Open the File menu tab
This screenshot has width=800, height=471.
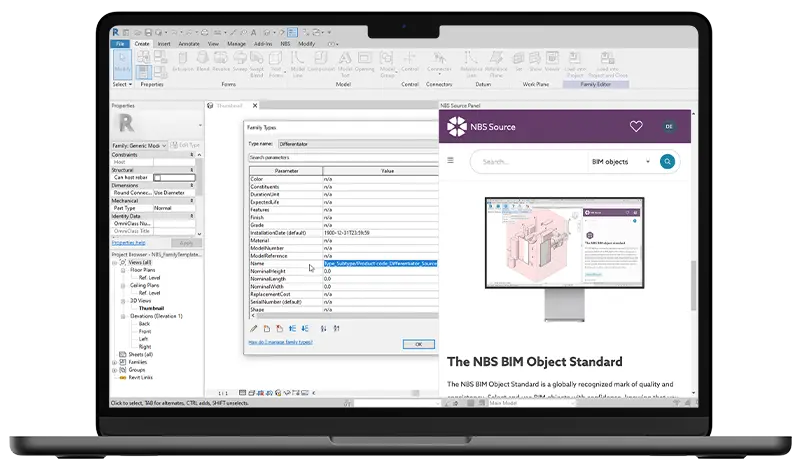click(120, 44)
